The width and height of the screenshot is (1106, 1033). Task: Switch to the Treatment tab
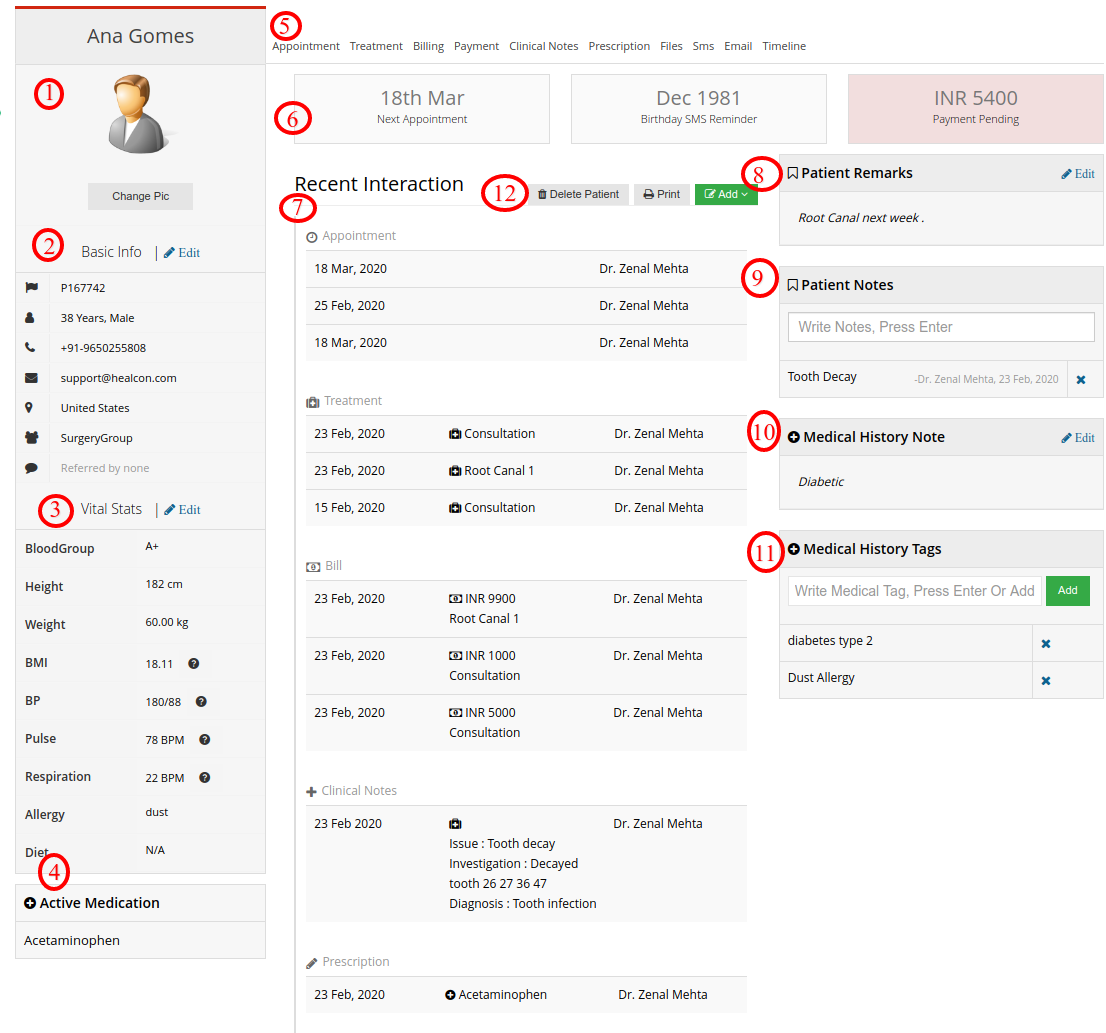click(x=376, y=46)
